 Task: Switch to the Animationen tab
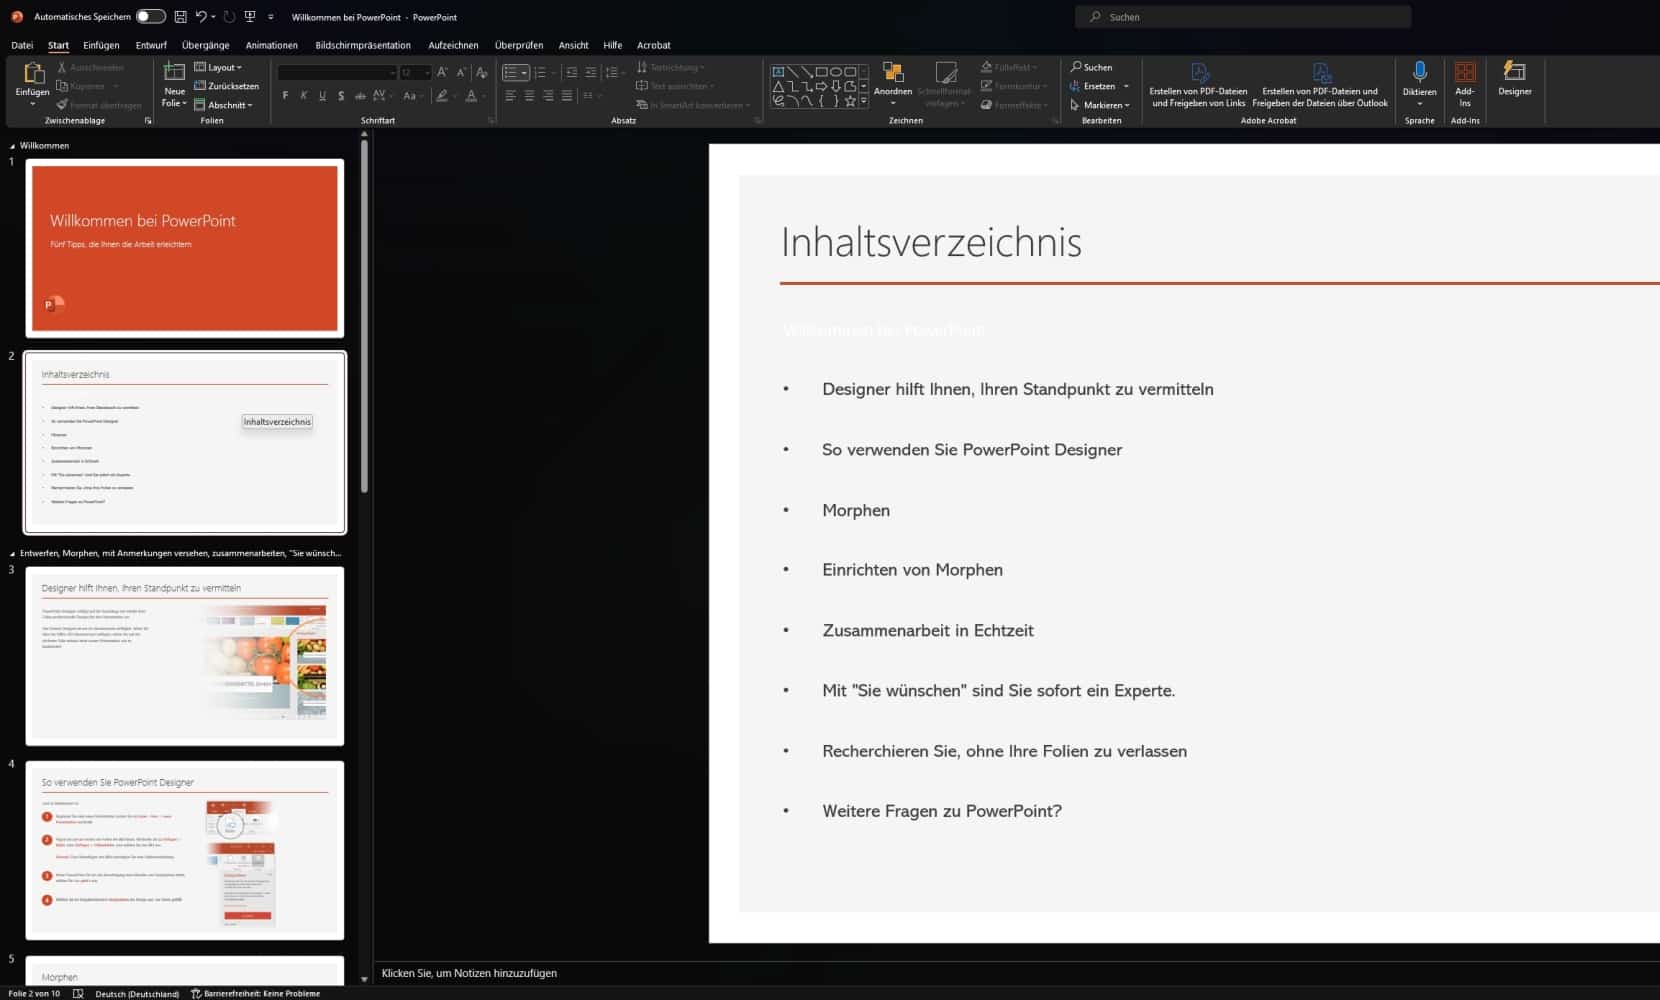pyautogui.click(x=271, y=45)
